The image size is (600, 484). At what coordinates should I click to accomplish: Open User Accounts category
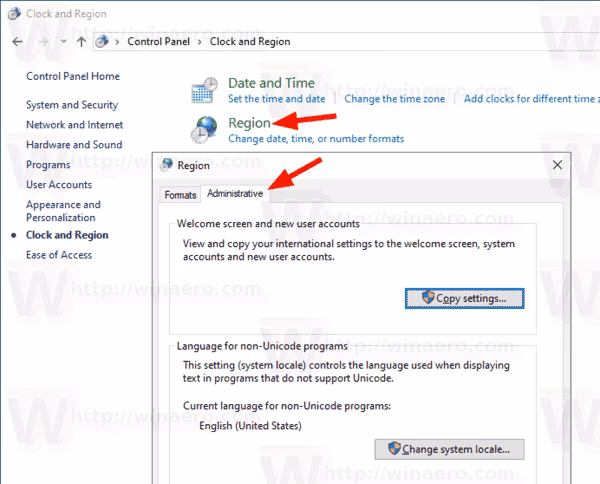coord(59,184)
